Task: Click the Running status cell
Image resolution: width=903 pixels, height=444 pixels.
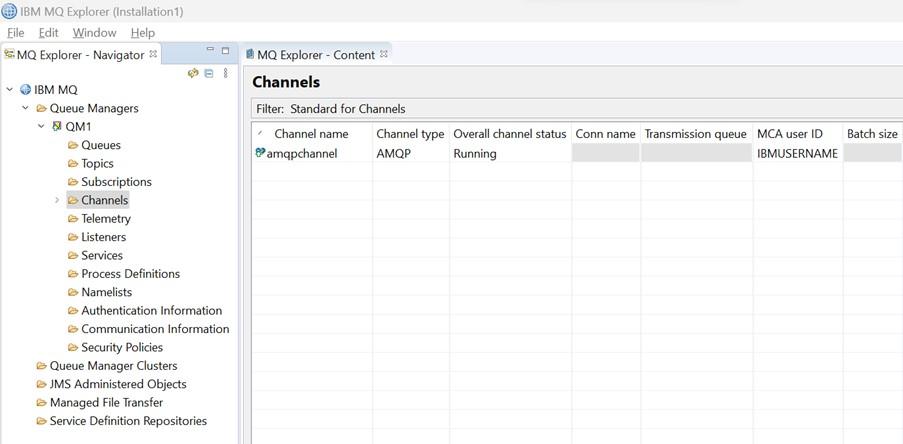Action: (475, 154)
